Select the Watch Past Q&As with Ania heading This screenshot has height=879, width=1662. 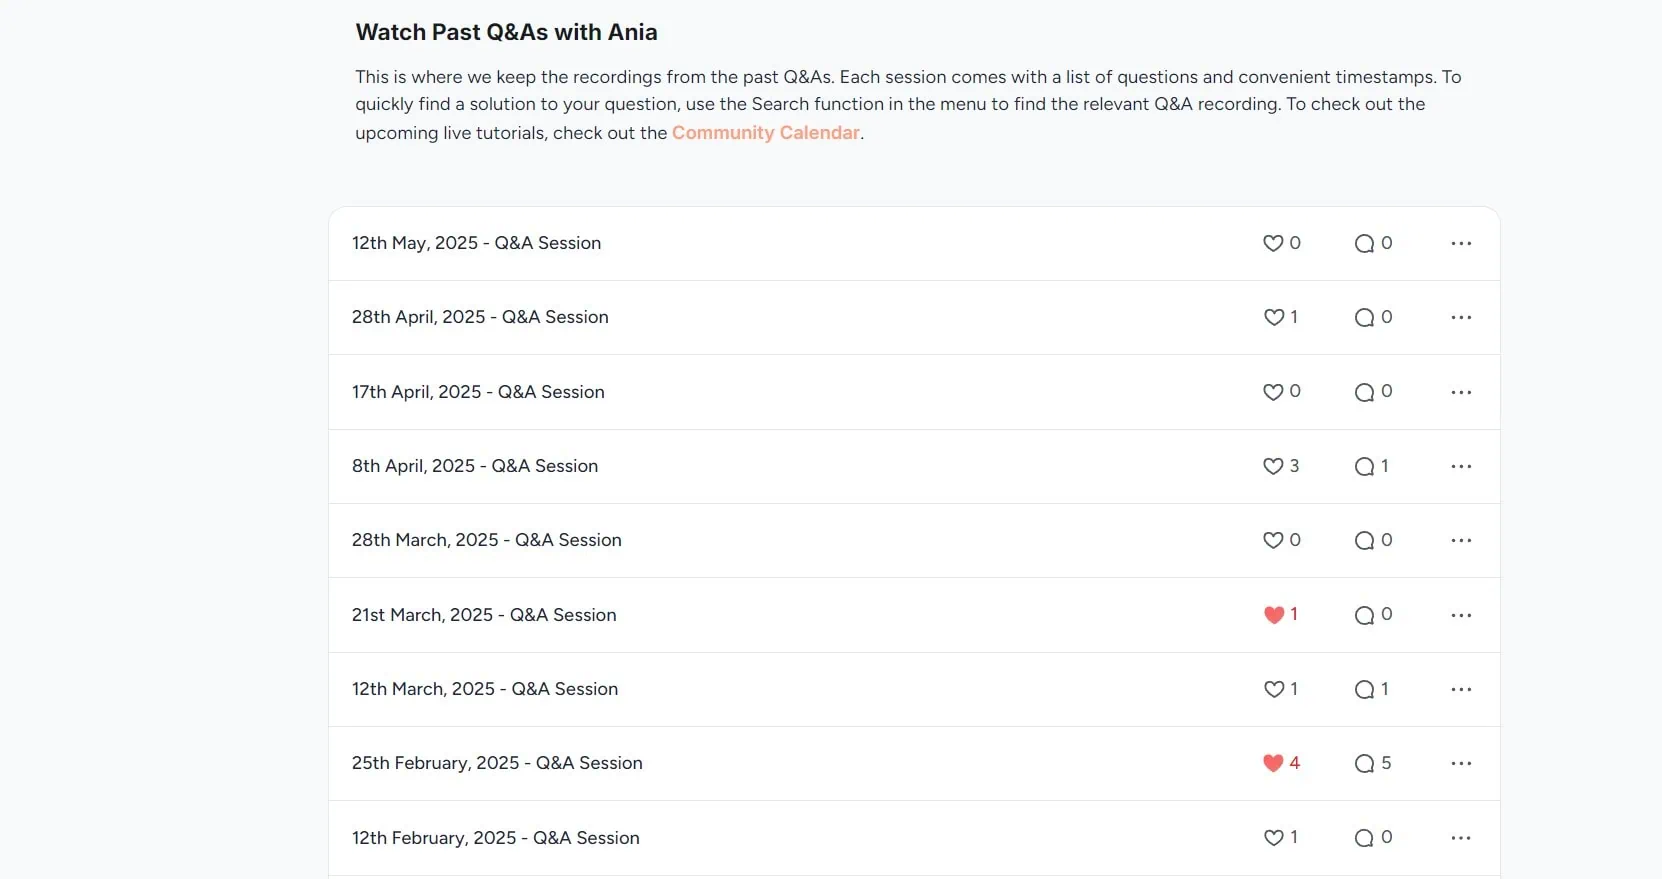507,32
